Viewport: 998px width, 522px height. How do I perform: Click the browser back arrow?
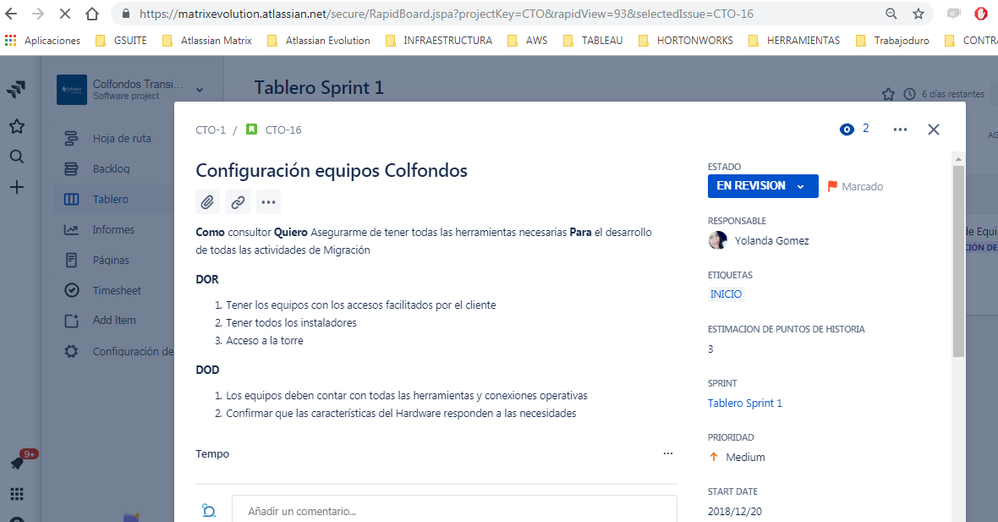pos(11,13)
